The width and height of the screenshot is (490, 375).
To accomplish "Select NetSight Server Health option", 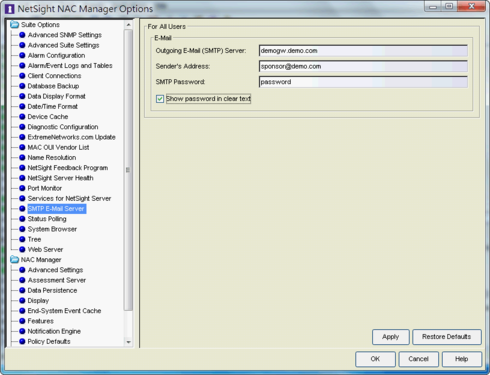I will point(60,178).
